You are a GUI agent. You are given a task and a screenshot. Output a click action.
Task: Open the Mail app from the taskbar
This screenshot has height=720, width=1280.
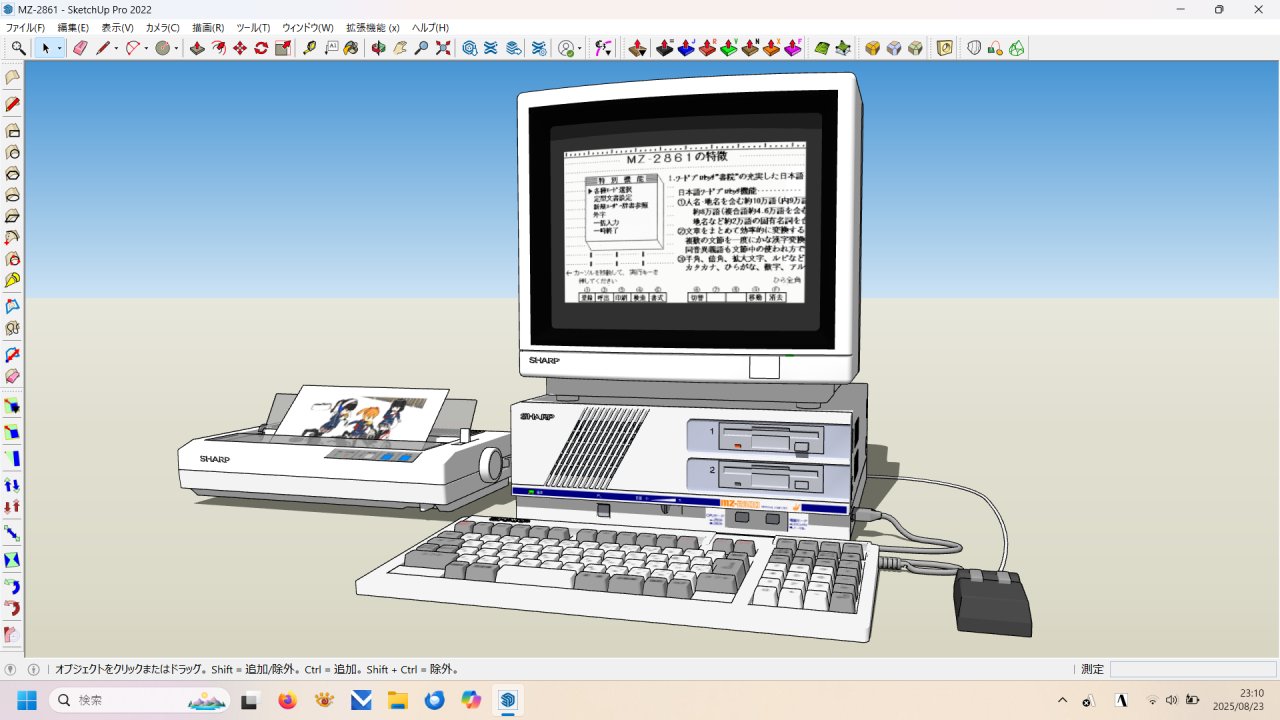[361, 700]
